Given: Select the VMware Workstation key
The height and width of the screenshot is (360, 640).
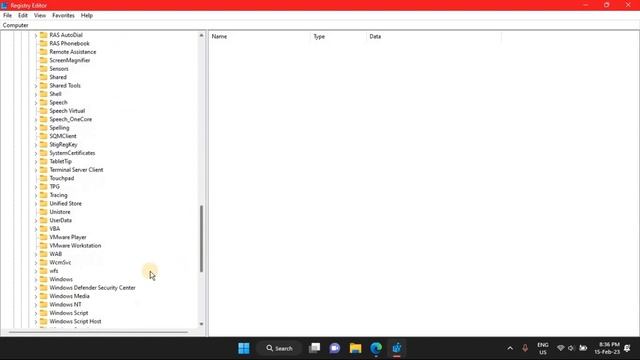Looking at the screenshot, I should coord(75,246).
